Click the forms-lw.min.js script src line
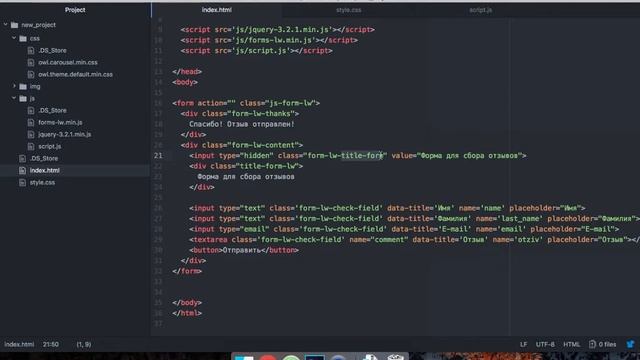The width and height of the screenshot is (640, 360). point(269,40)
